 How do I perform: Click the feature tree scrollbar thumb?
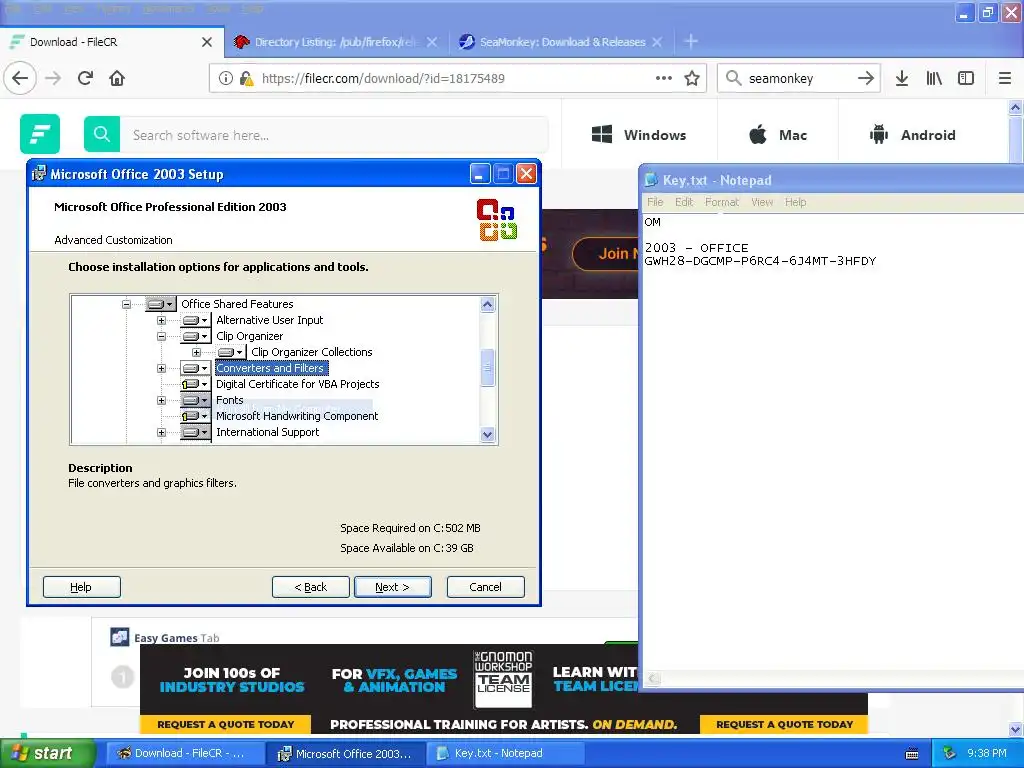pos(487,368)
